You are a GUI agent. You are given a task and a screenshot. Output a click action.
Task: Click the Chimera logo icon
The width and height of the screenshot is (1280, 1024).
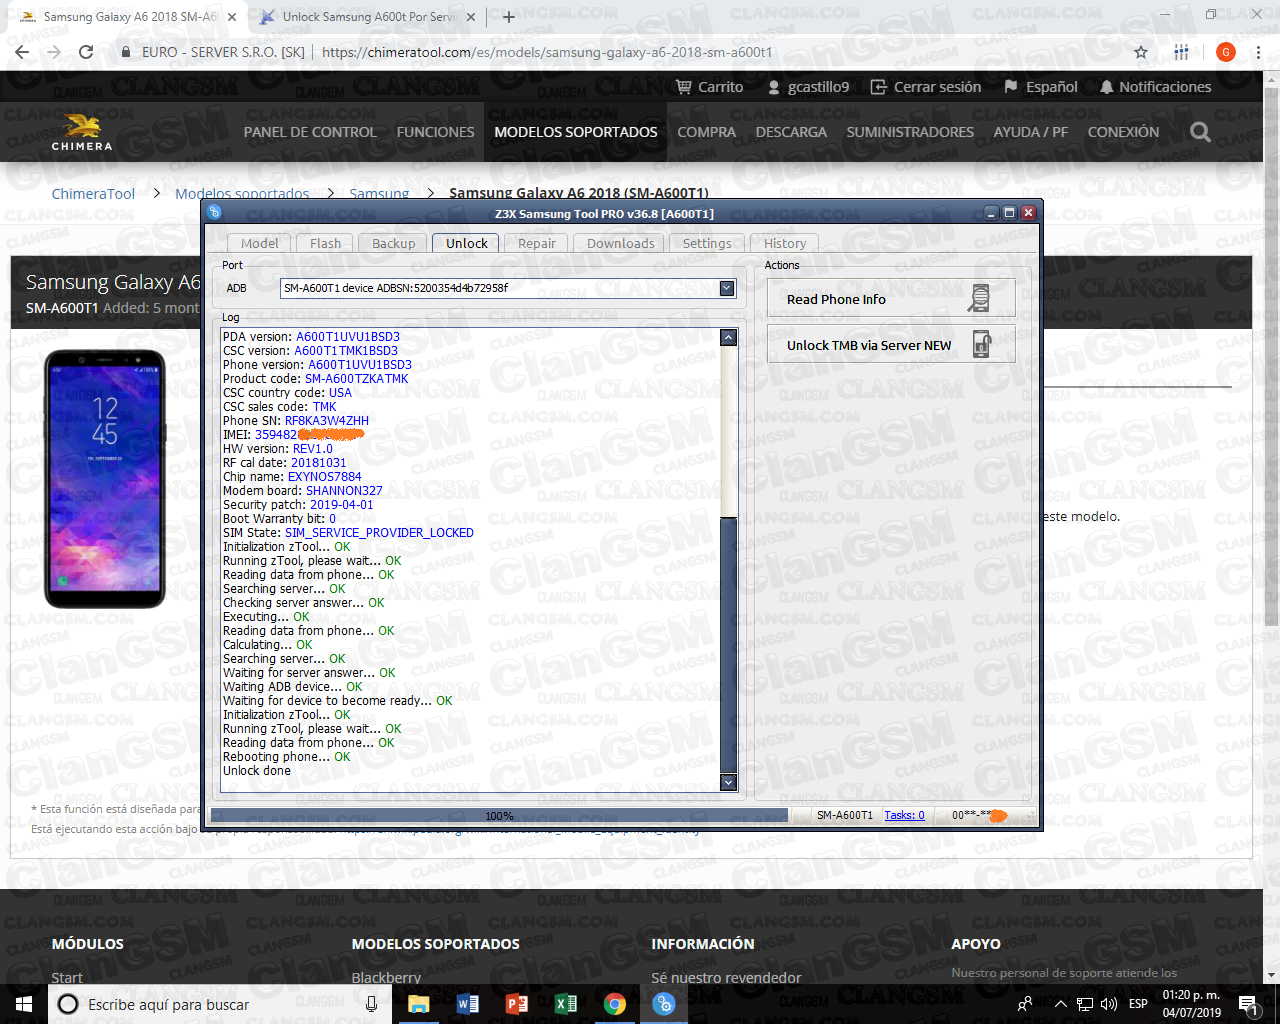click(x=82, y=132)
